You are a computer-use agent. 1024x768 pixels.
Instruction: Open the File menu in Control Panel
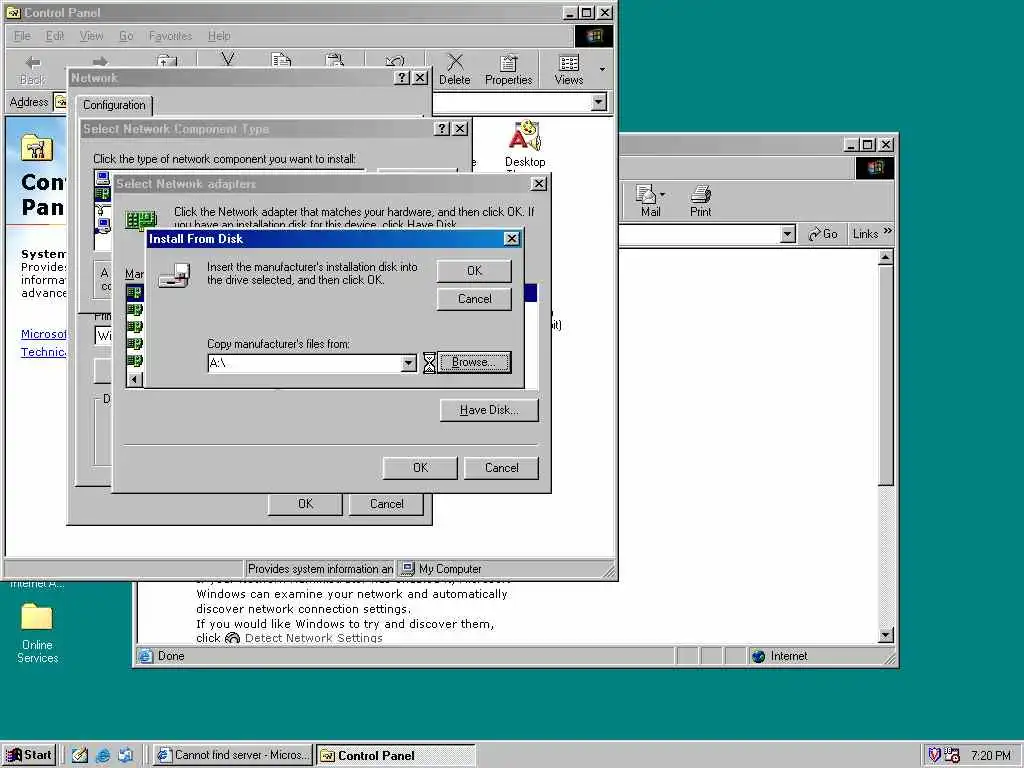[22, 36]
